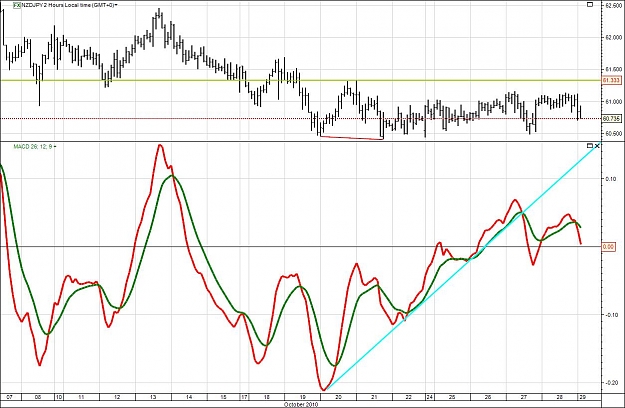Click the 0.10 MACD scale label
625x408 pixels.
point(611,179)
